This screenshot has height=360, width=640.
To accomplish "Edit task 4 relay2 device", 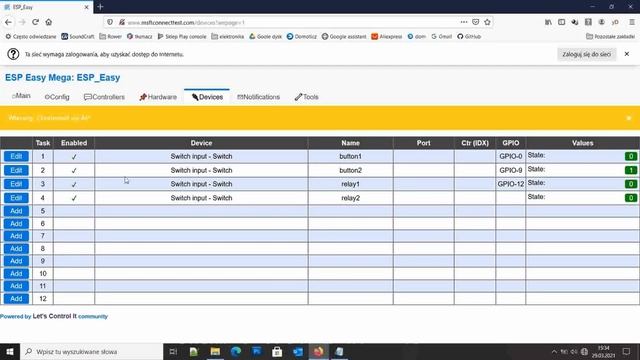I will click(x=16, y=198).
